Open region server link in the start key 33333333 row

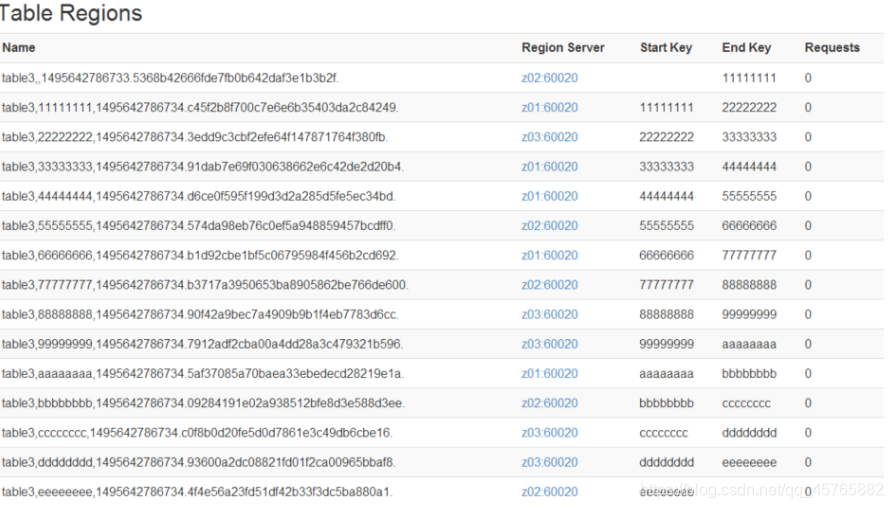[550, 167]
